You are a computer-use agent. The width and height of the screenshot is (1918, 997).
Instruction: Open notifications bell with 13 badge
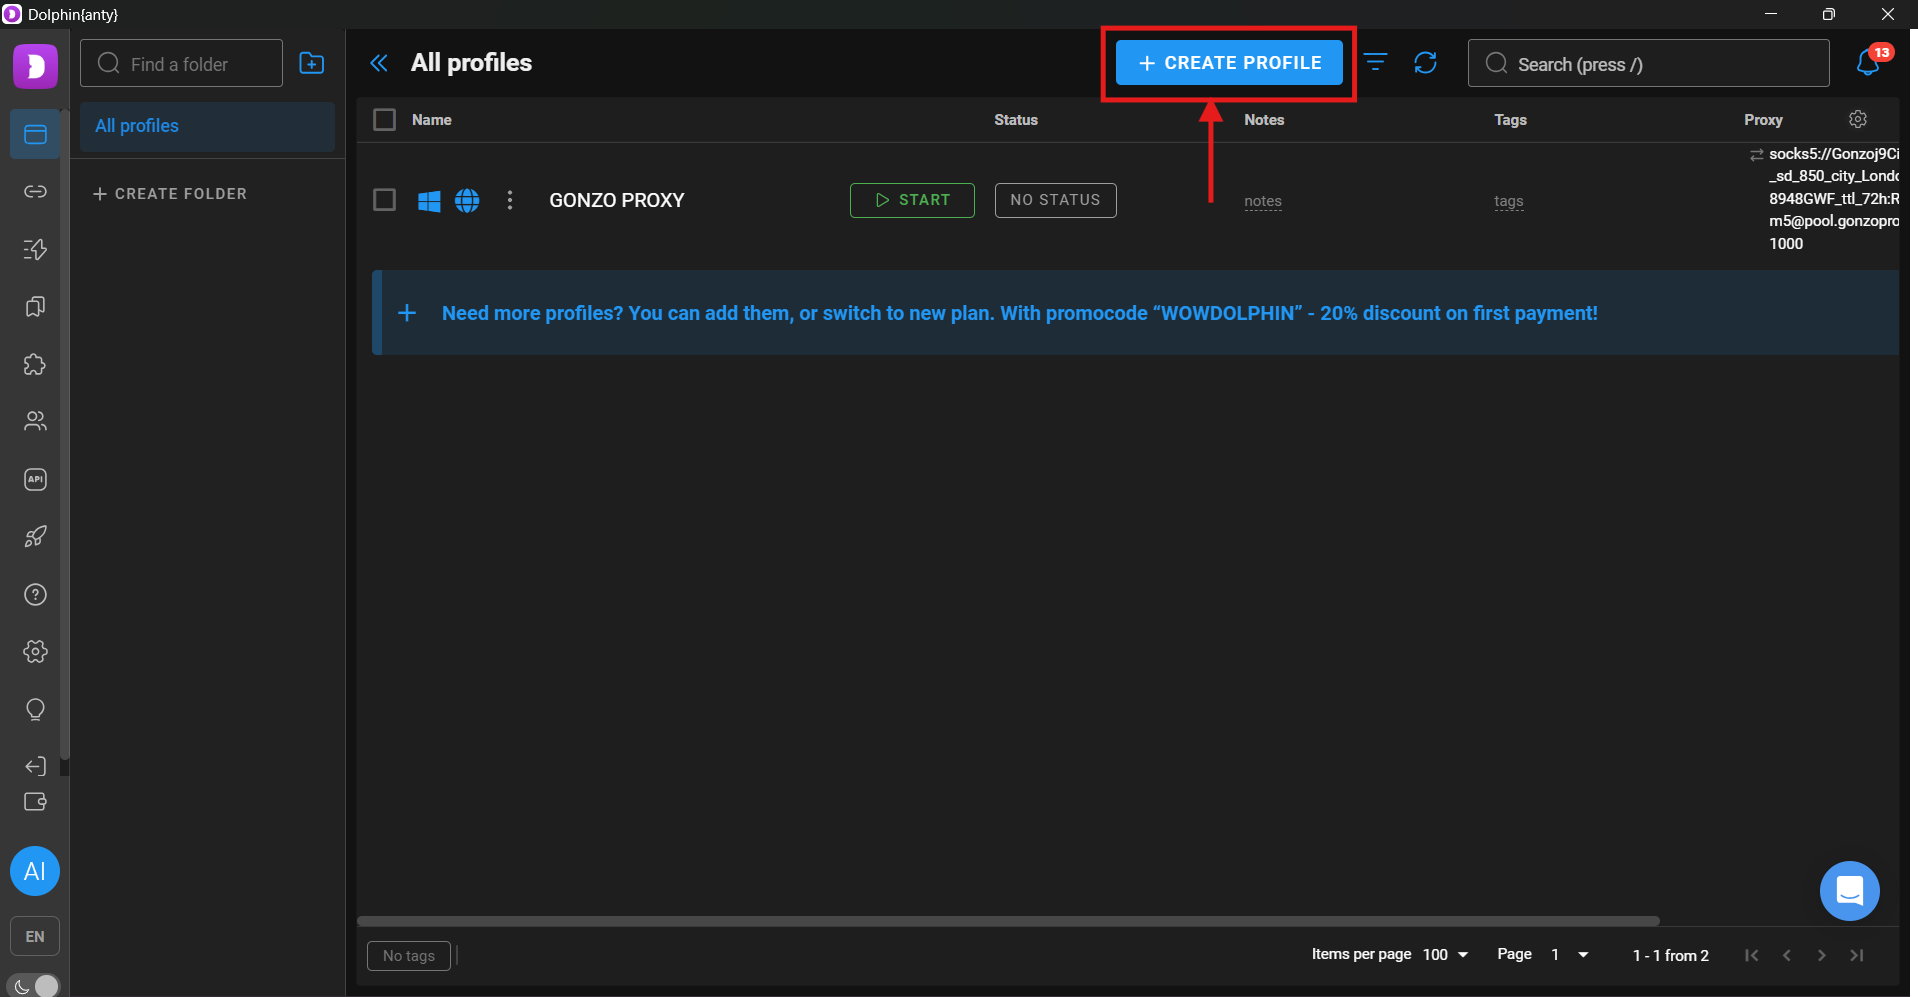tap(1868, 62)
